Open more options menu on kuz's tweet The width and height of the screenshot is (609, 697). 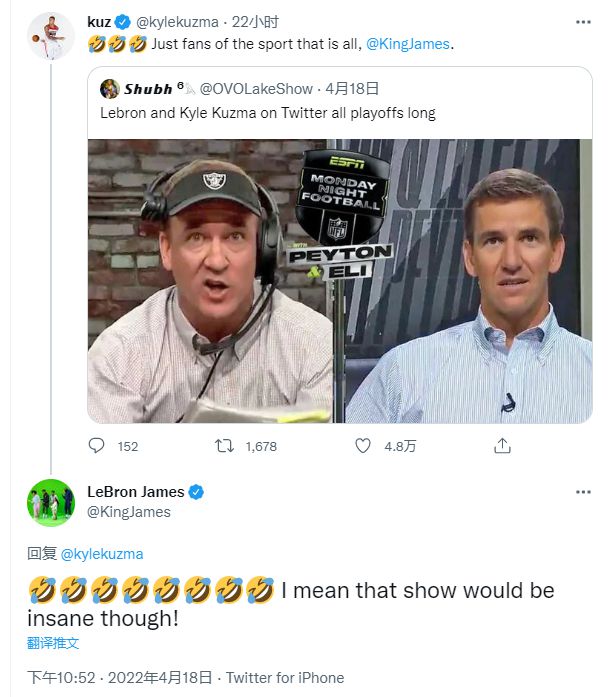(583, 21)
